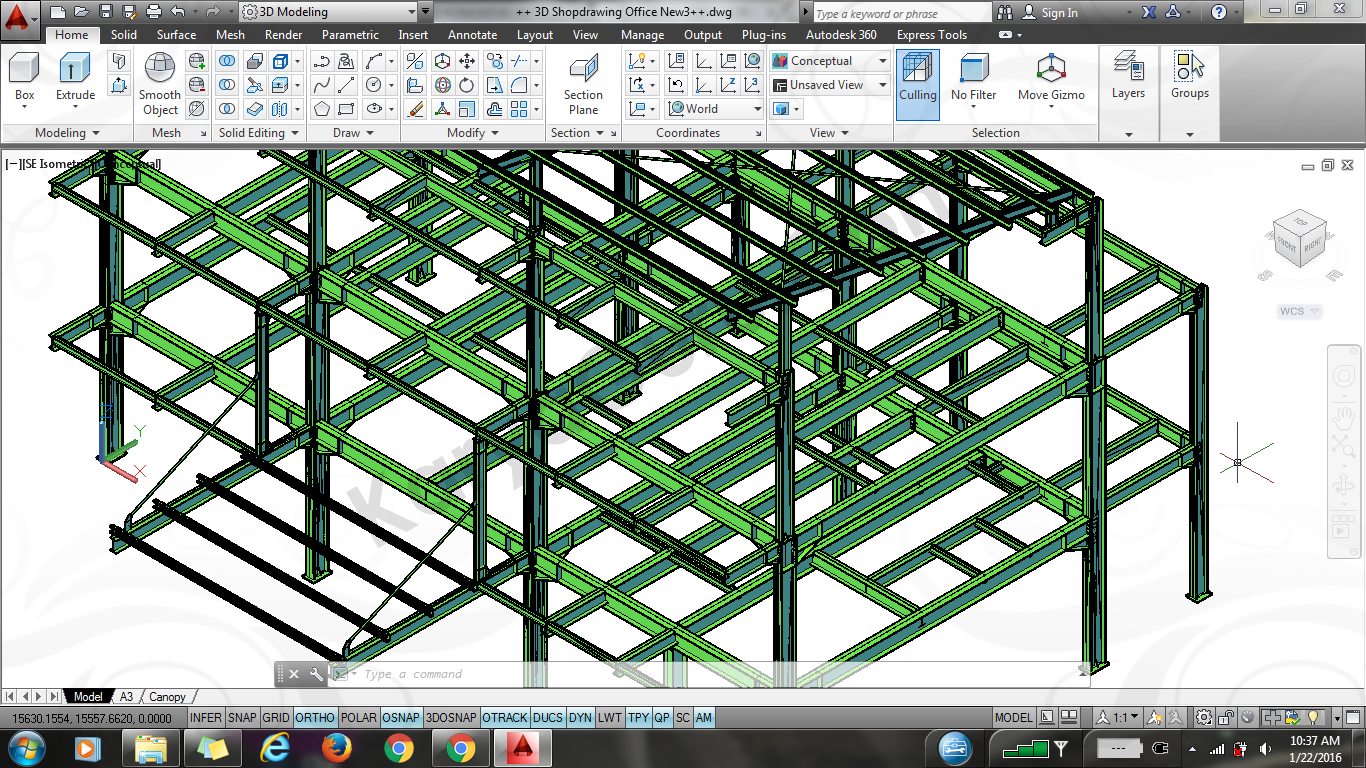Enable GRID display in status bar
This screenshot has width=1366, height=768.
tap(276, 718)
